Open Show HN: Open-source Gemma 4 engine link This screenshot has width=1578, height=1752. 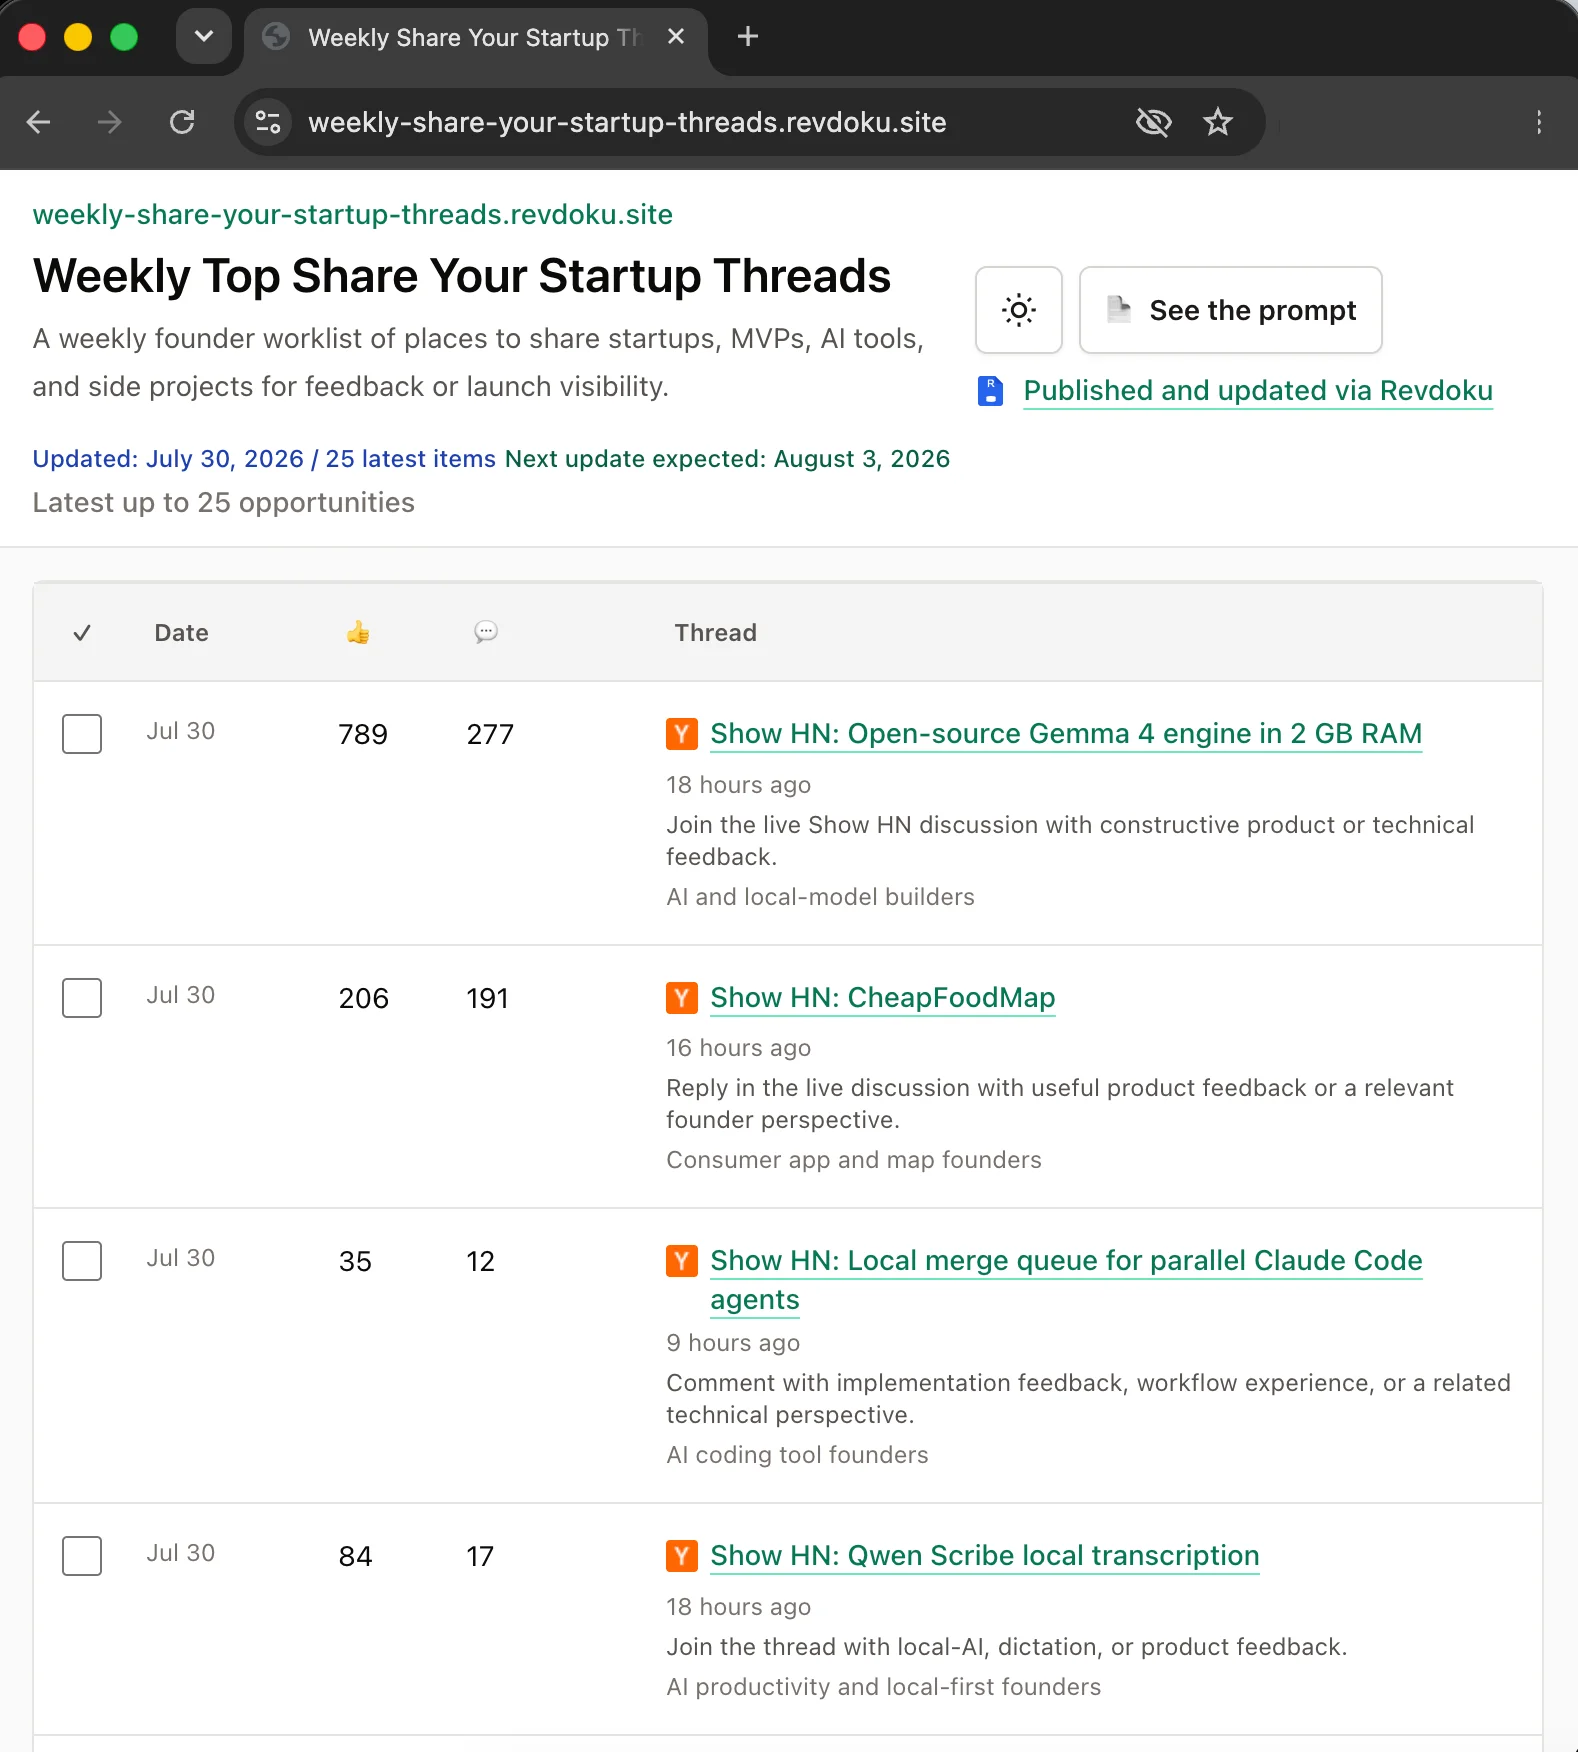pos(1066,734)
